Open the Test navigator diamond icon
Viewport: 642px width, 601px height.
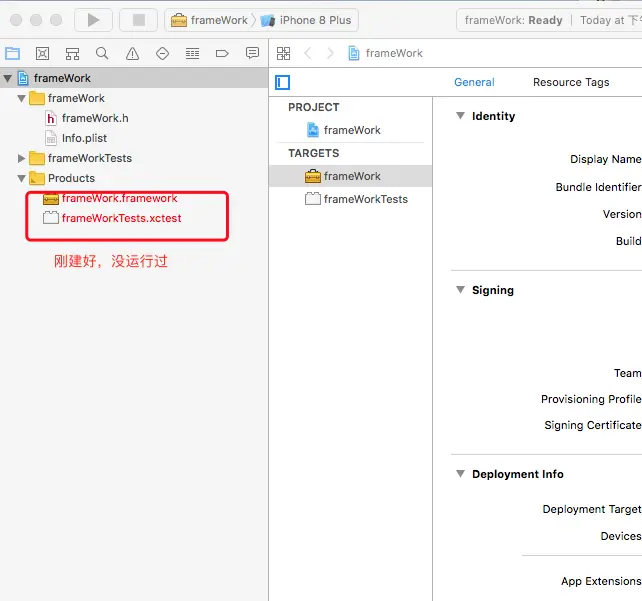(x=162, y=54)
